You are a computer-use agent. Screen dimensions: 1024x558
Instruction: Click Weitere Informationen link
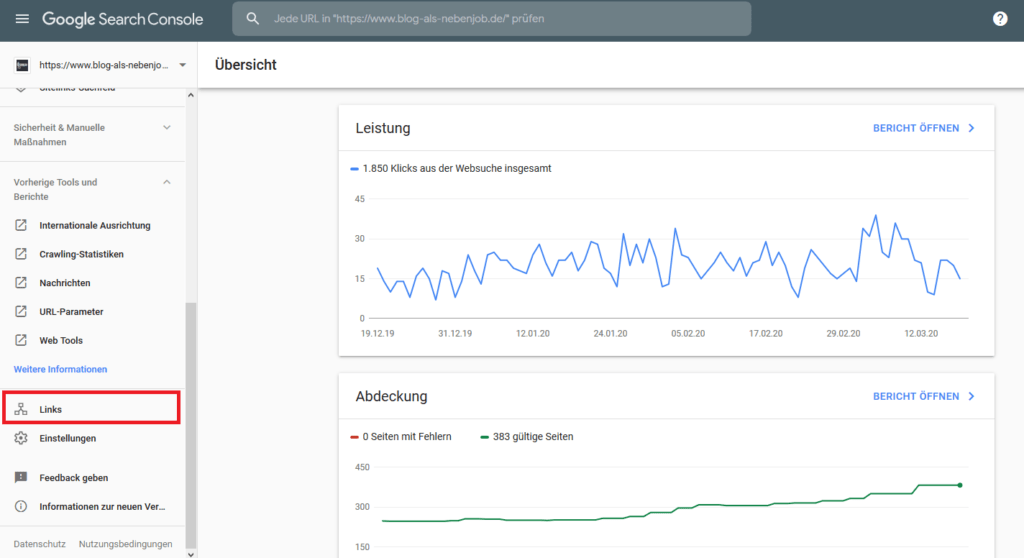pyautogui.click(x=60, y=369)
